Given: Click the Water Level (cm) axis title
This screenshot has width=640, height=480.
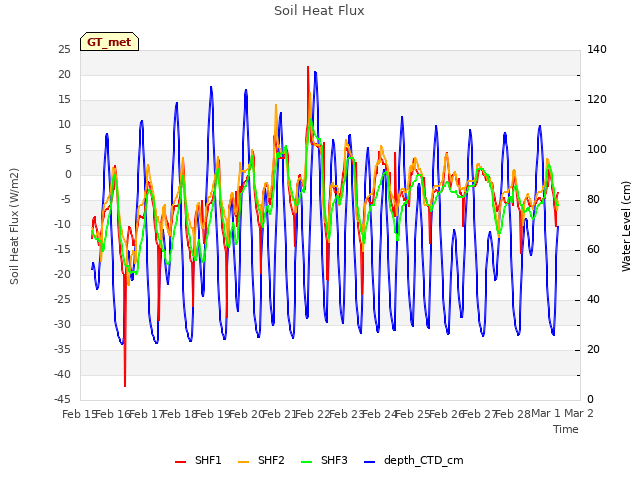Looking at the screenshot, I should pyautogui.click(x=626, y=226).
